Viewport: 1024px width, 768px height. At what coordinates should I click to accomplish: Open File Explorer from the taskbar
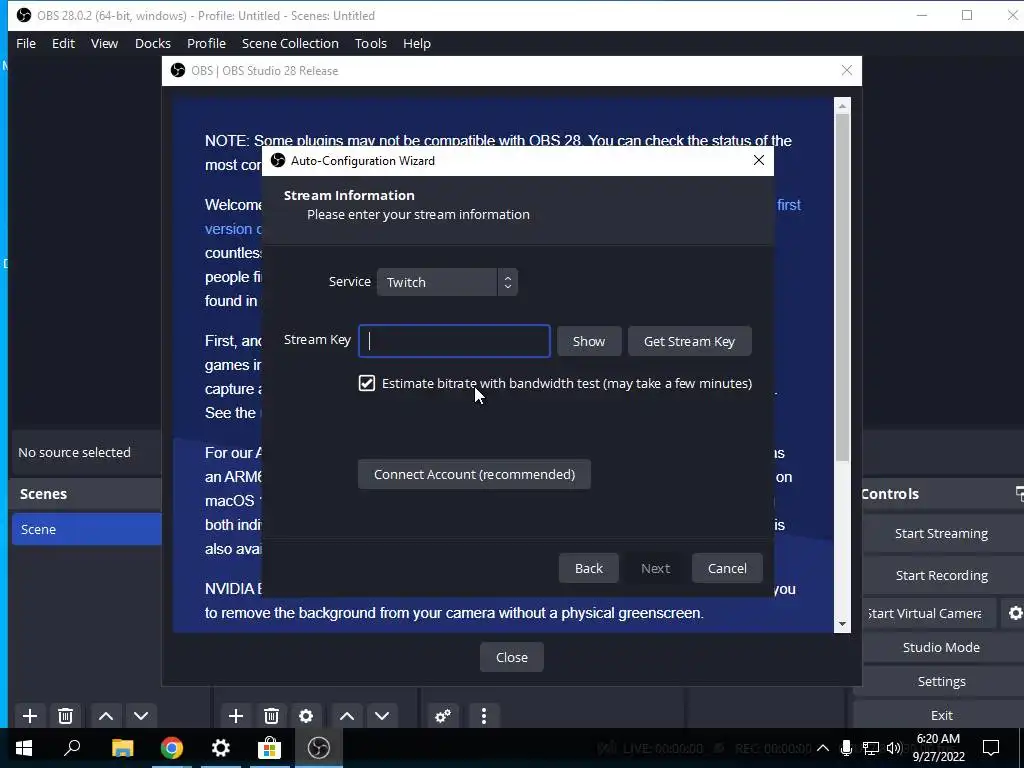coord(122,748)
